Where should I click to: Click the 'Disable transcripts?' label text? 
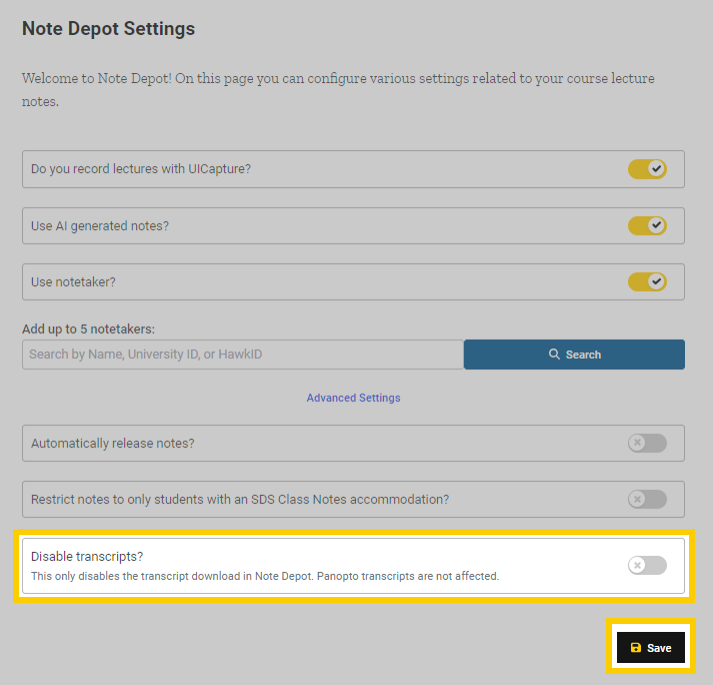tap(87, 556)
